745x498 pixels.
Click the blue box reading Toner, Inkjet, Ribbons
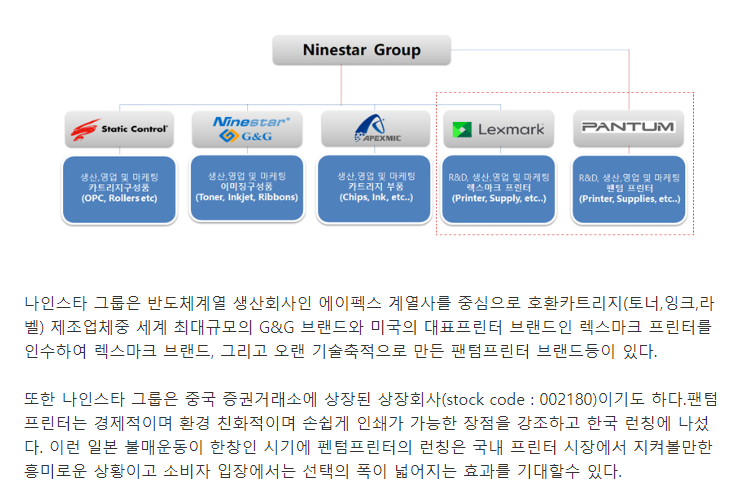[x=247, y=189]
